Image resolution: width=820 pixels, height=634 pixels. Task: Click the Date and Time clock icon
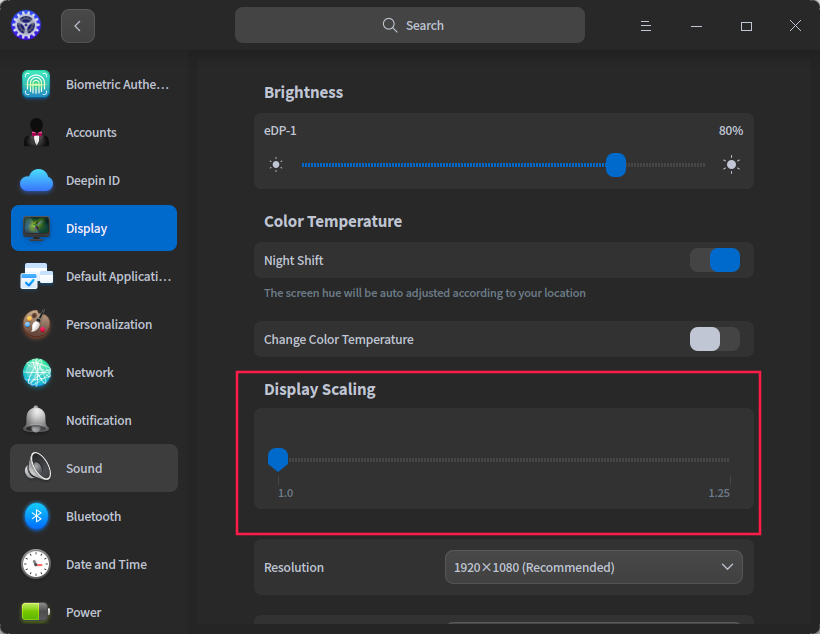pos(37,564)
